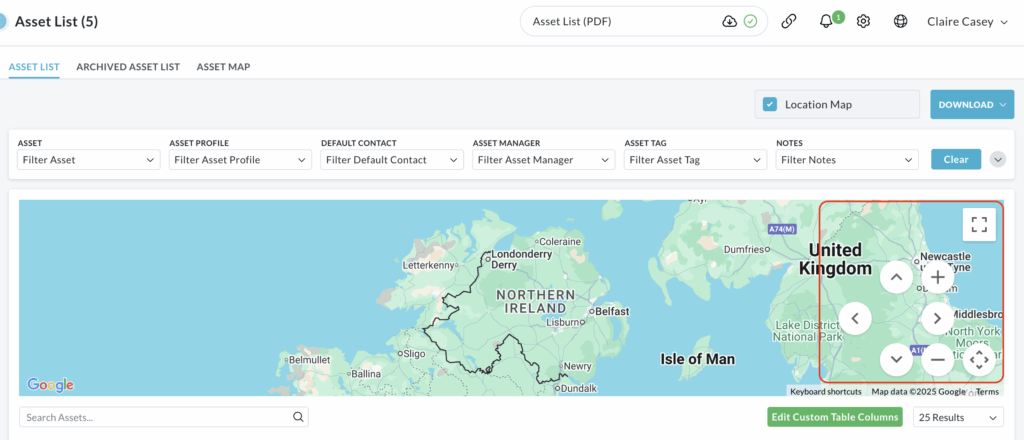
Task: Click the cloud download icon for Asset List PDF
Action: coord(729,21)
